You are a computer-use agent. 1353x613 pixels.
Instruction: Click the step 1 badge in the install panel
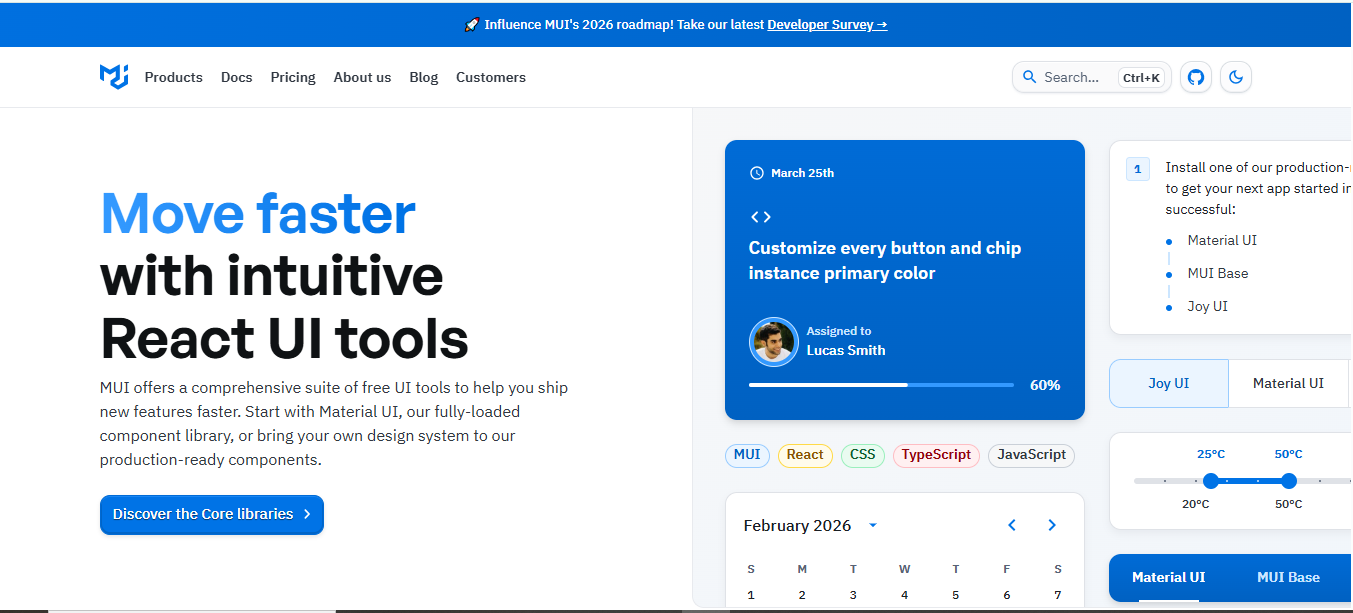(1137, 169)
